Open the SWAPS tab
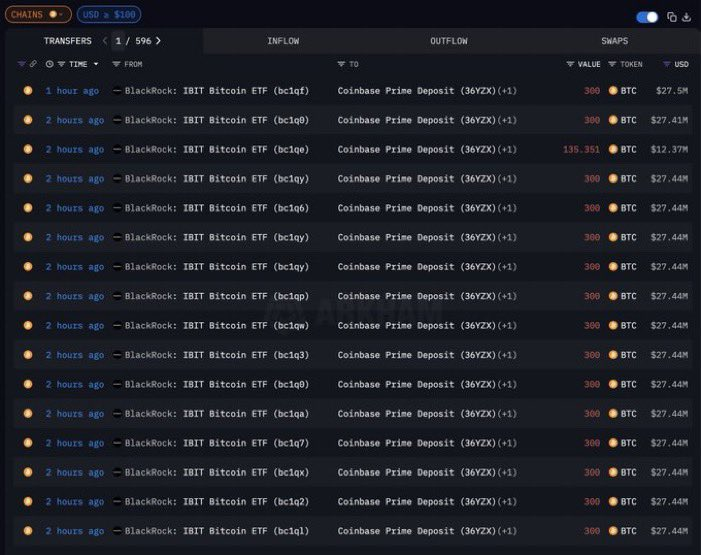 615,41
